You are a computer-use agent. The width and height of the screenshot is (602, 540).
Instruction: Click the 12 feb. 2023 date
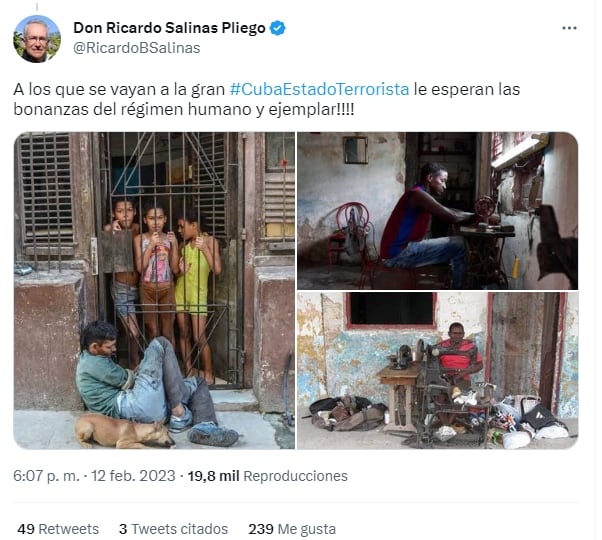click(x=133, y=476)
